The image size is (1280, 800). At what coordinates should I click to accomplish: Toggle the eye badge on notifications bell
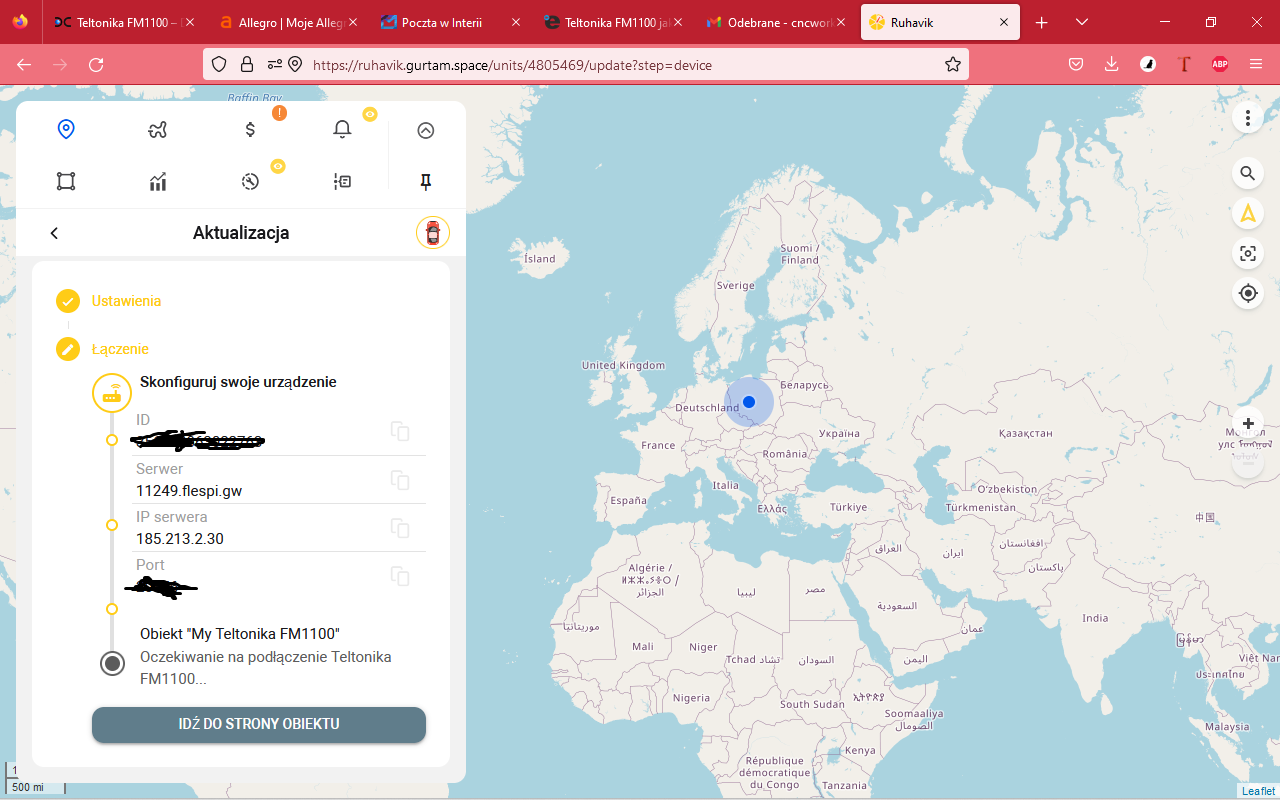pyautogui.click(x=370, y=114)
